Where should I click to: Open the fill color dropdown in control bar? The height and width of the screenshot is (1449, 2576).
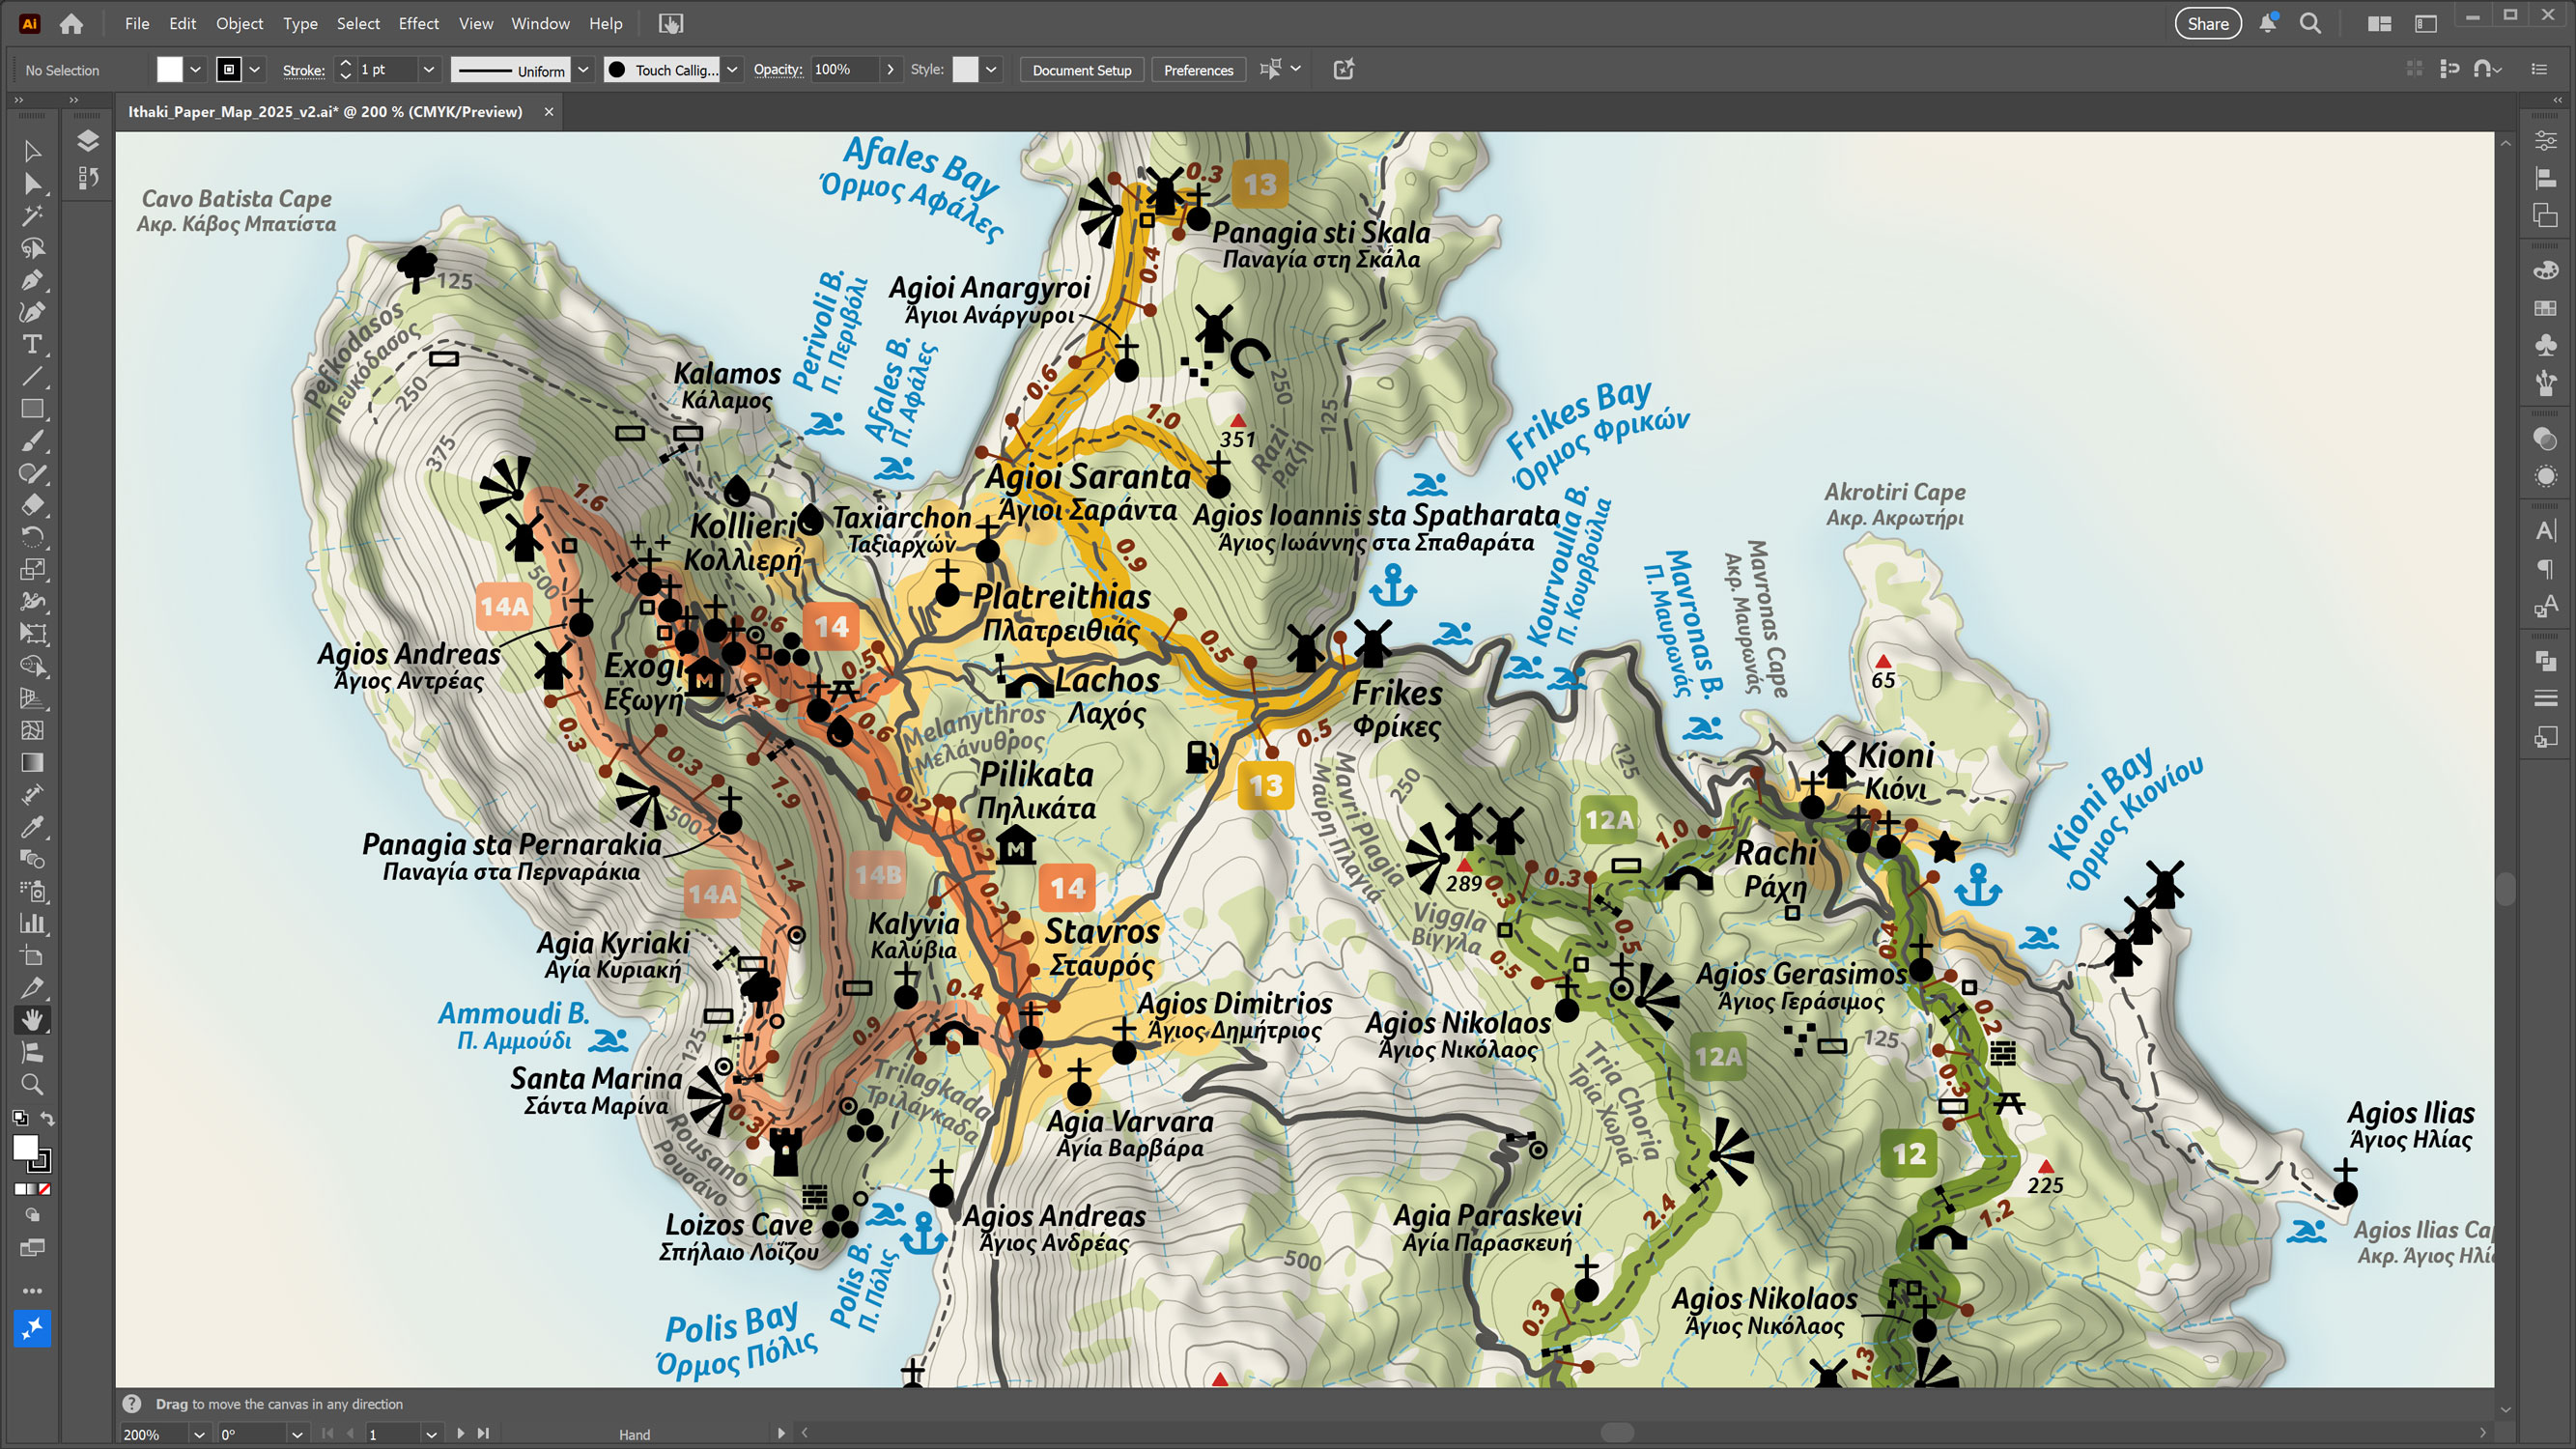pyautogui.click(x=195, y=69)
